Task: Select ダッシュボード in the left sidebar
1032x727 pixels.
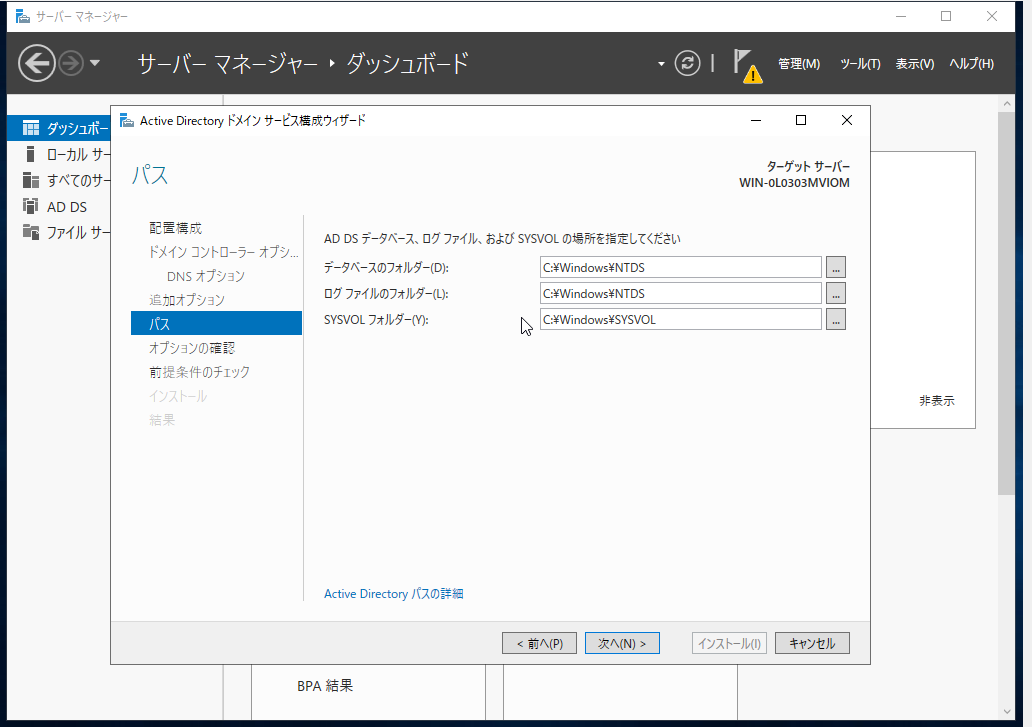Action: 59,128
